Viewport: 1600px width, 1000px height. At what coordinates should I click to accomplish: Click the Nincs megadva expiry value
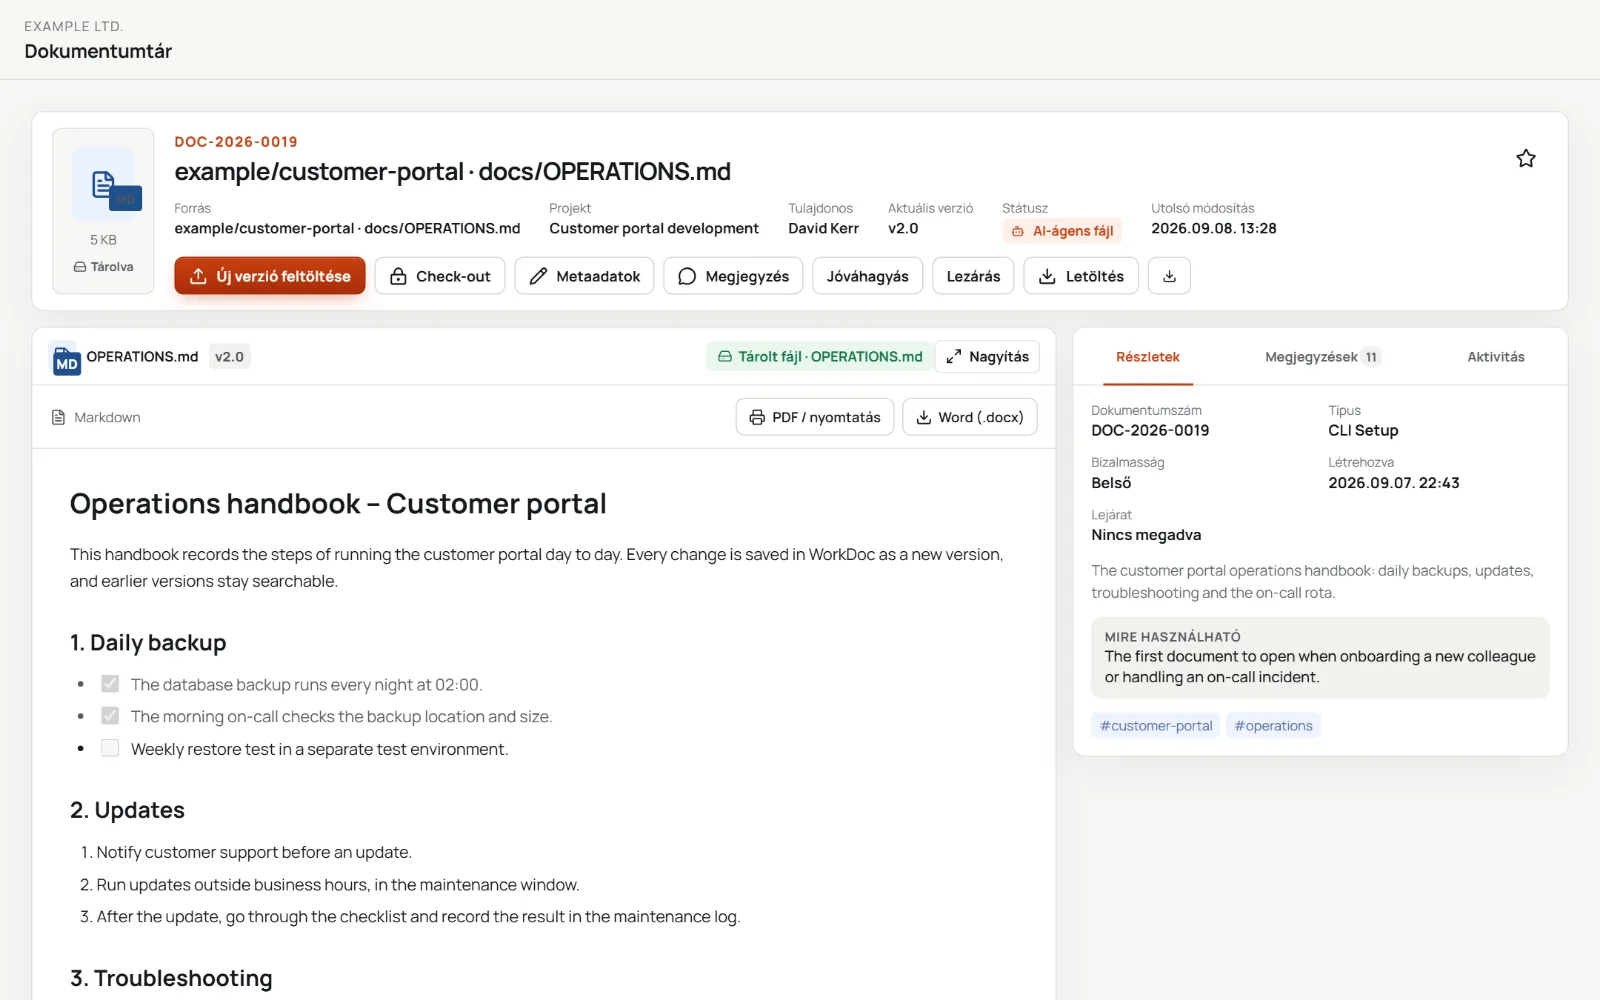[x=1146, y=535]
